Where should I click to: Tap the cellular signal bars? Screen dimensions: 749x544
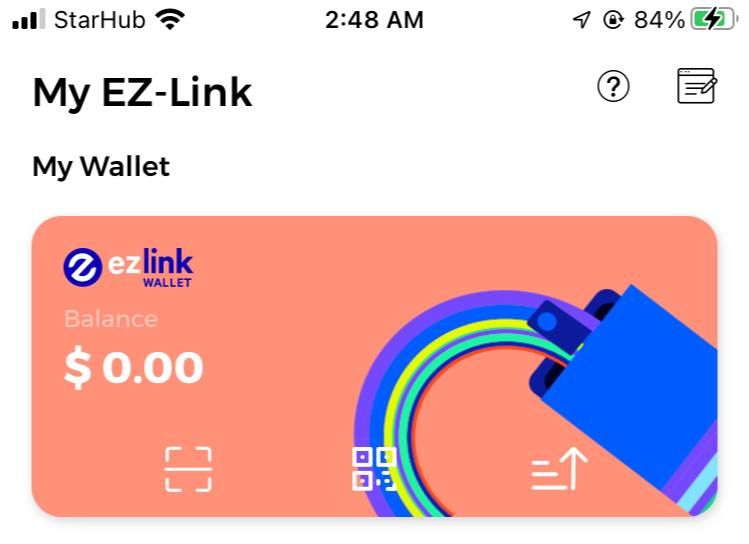(x=29, y=20)
